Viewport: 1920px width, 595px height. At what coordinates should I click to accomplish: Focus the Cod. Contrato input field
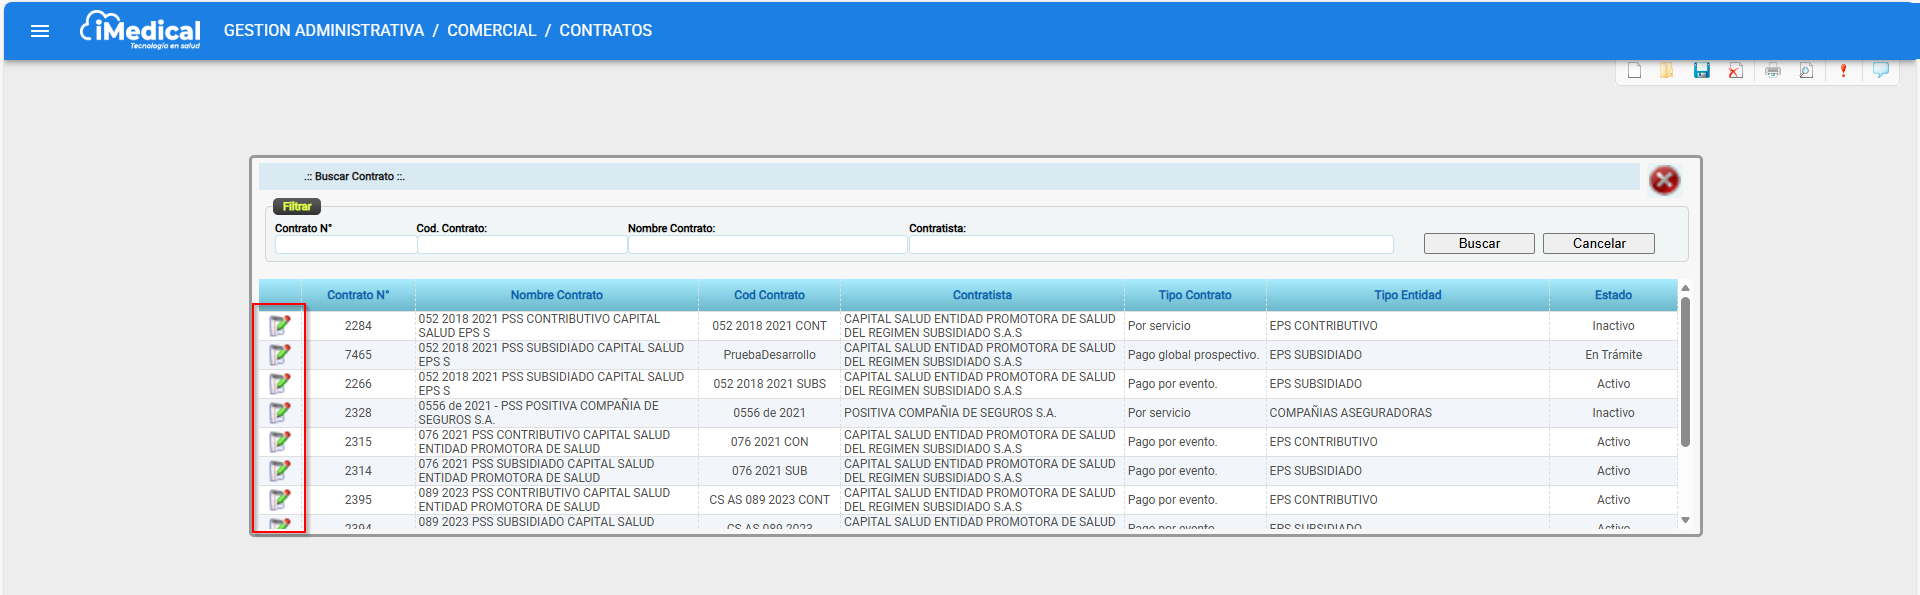point(522,244)
